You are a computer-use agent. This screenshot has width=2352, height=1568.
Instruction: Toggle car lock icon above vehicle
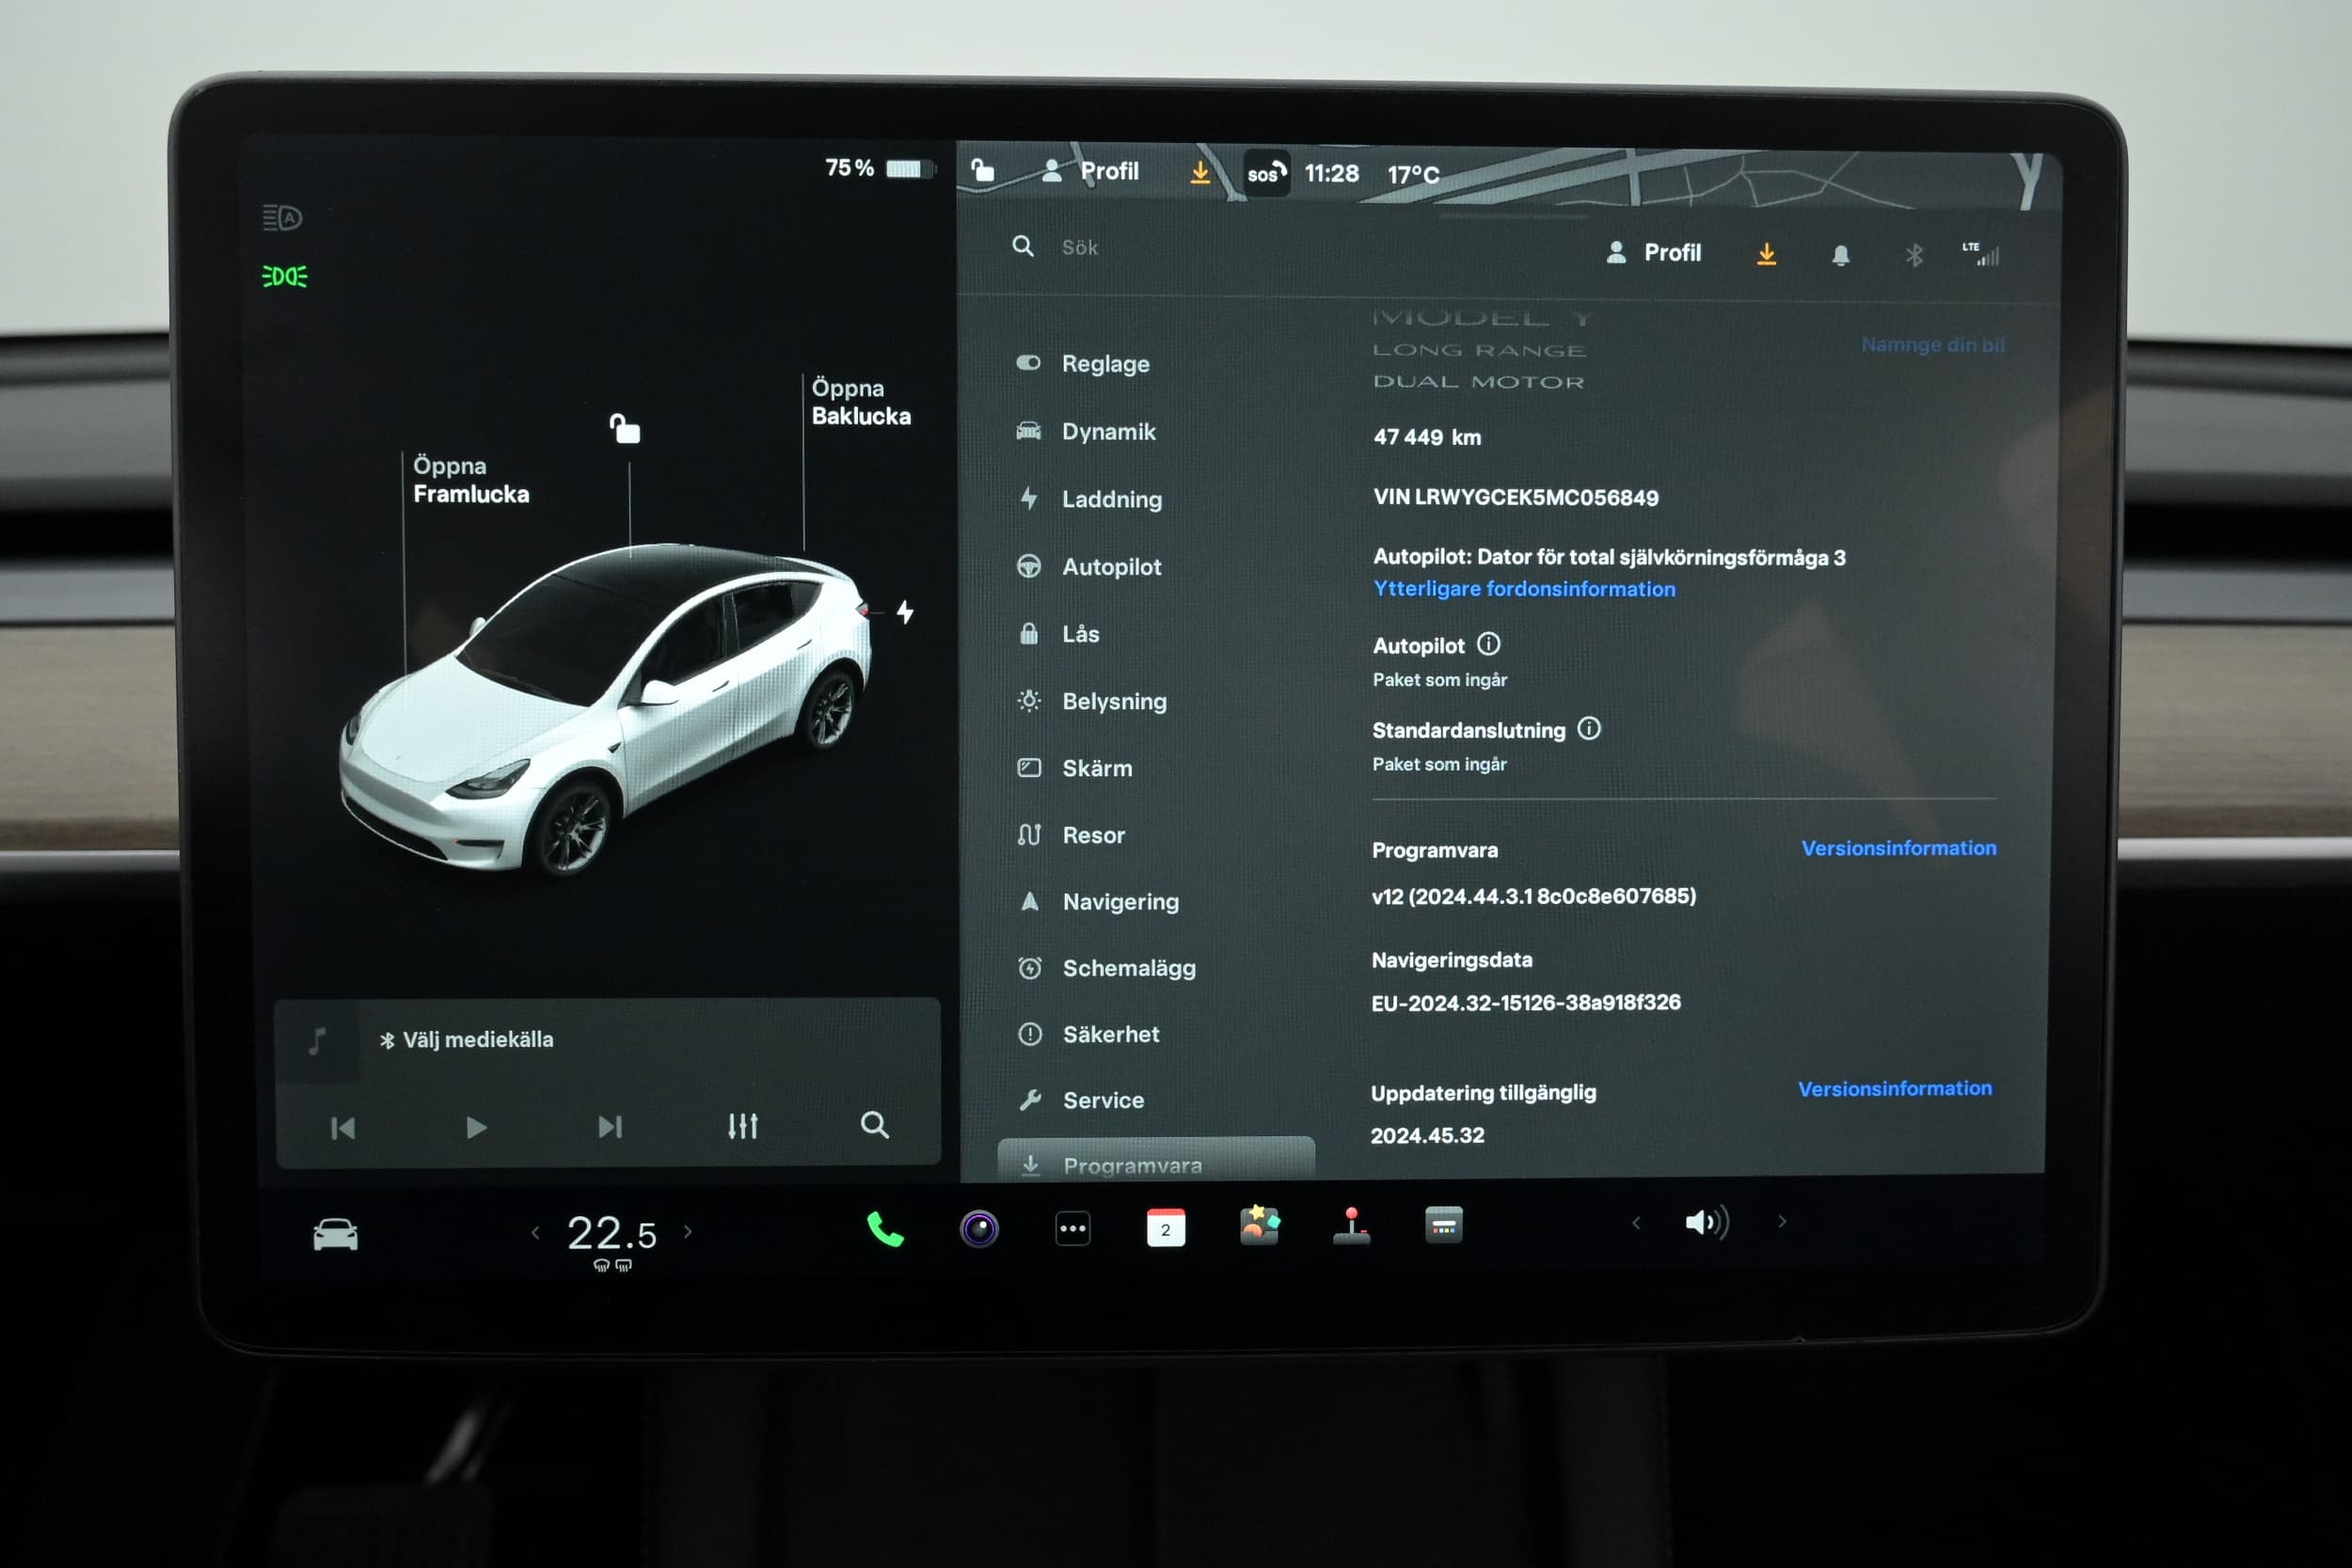click(625, 428)
